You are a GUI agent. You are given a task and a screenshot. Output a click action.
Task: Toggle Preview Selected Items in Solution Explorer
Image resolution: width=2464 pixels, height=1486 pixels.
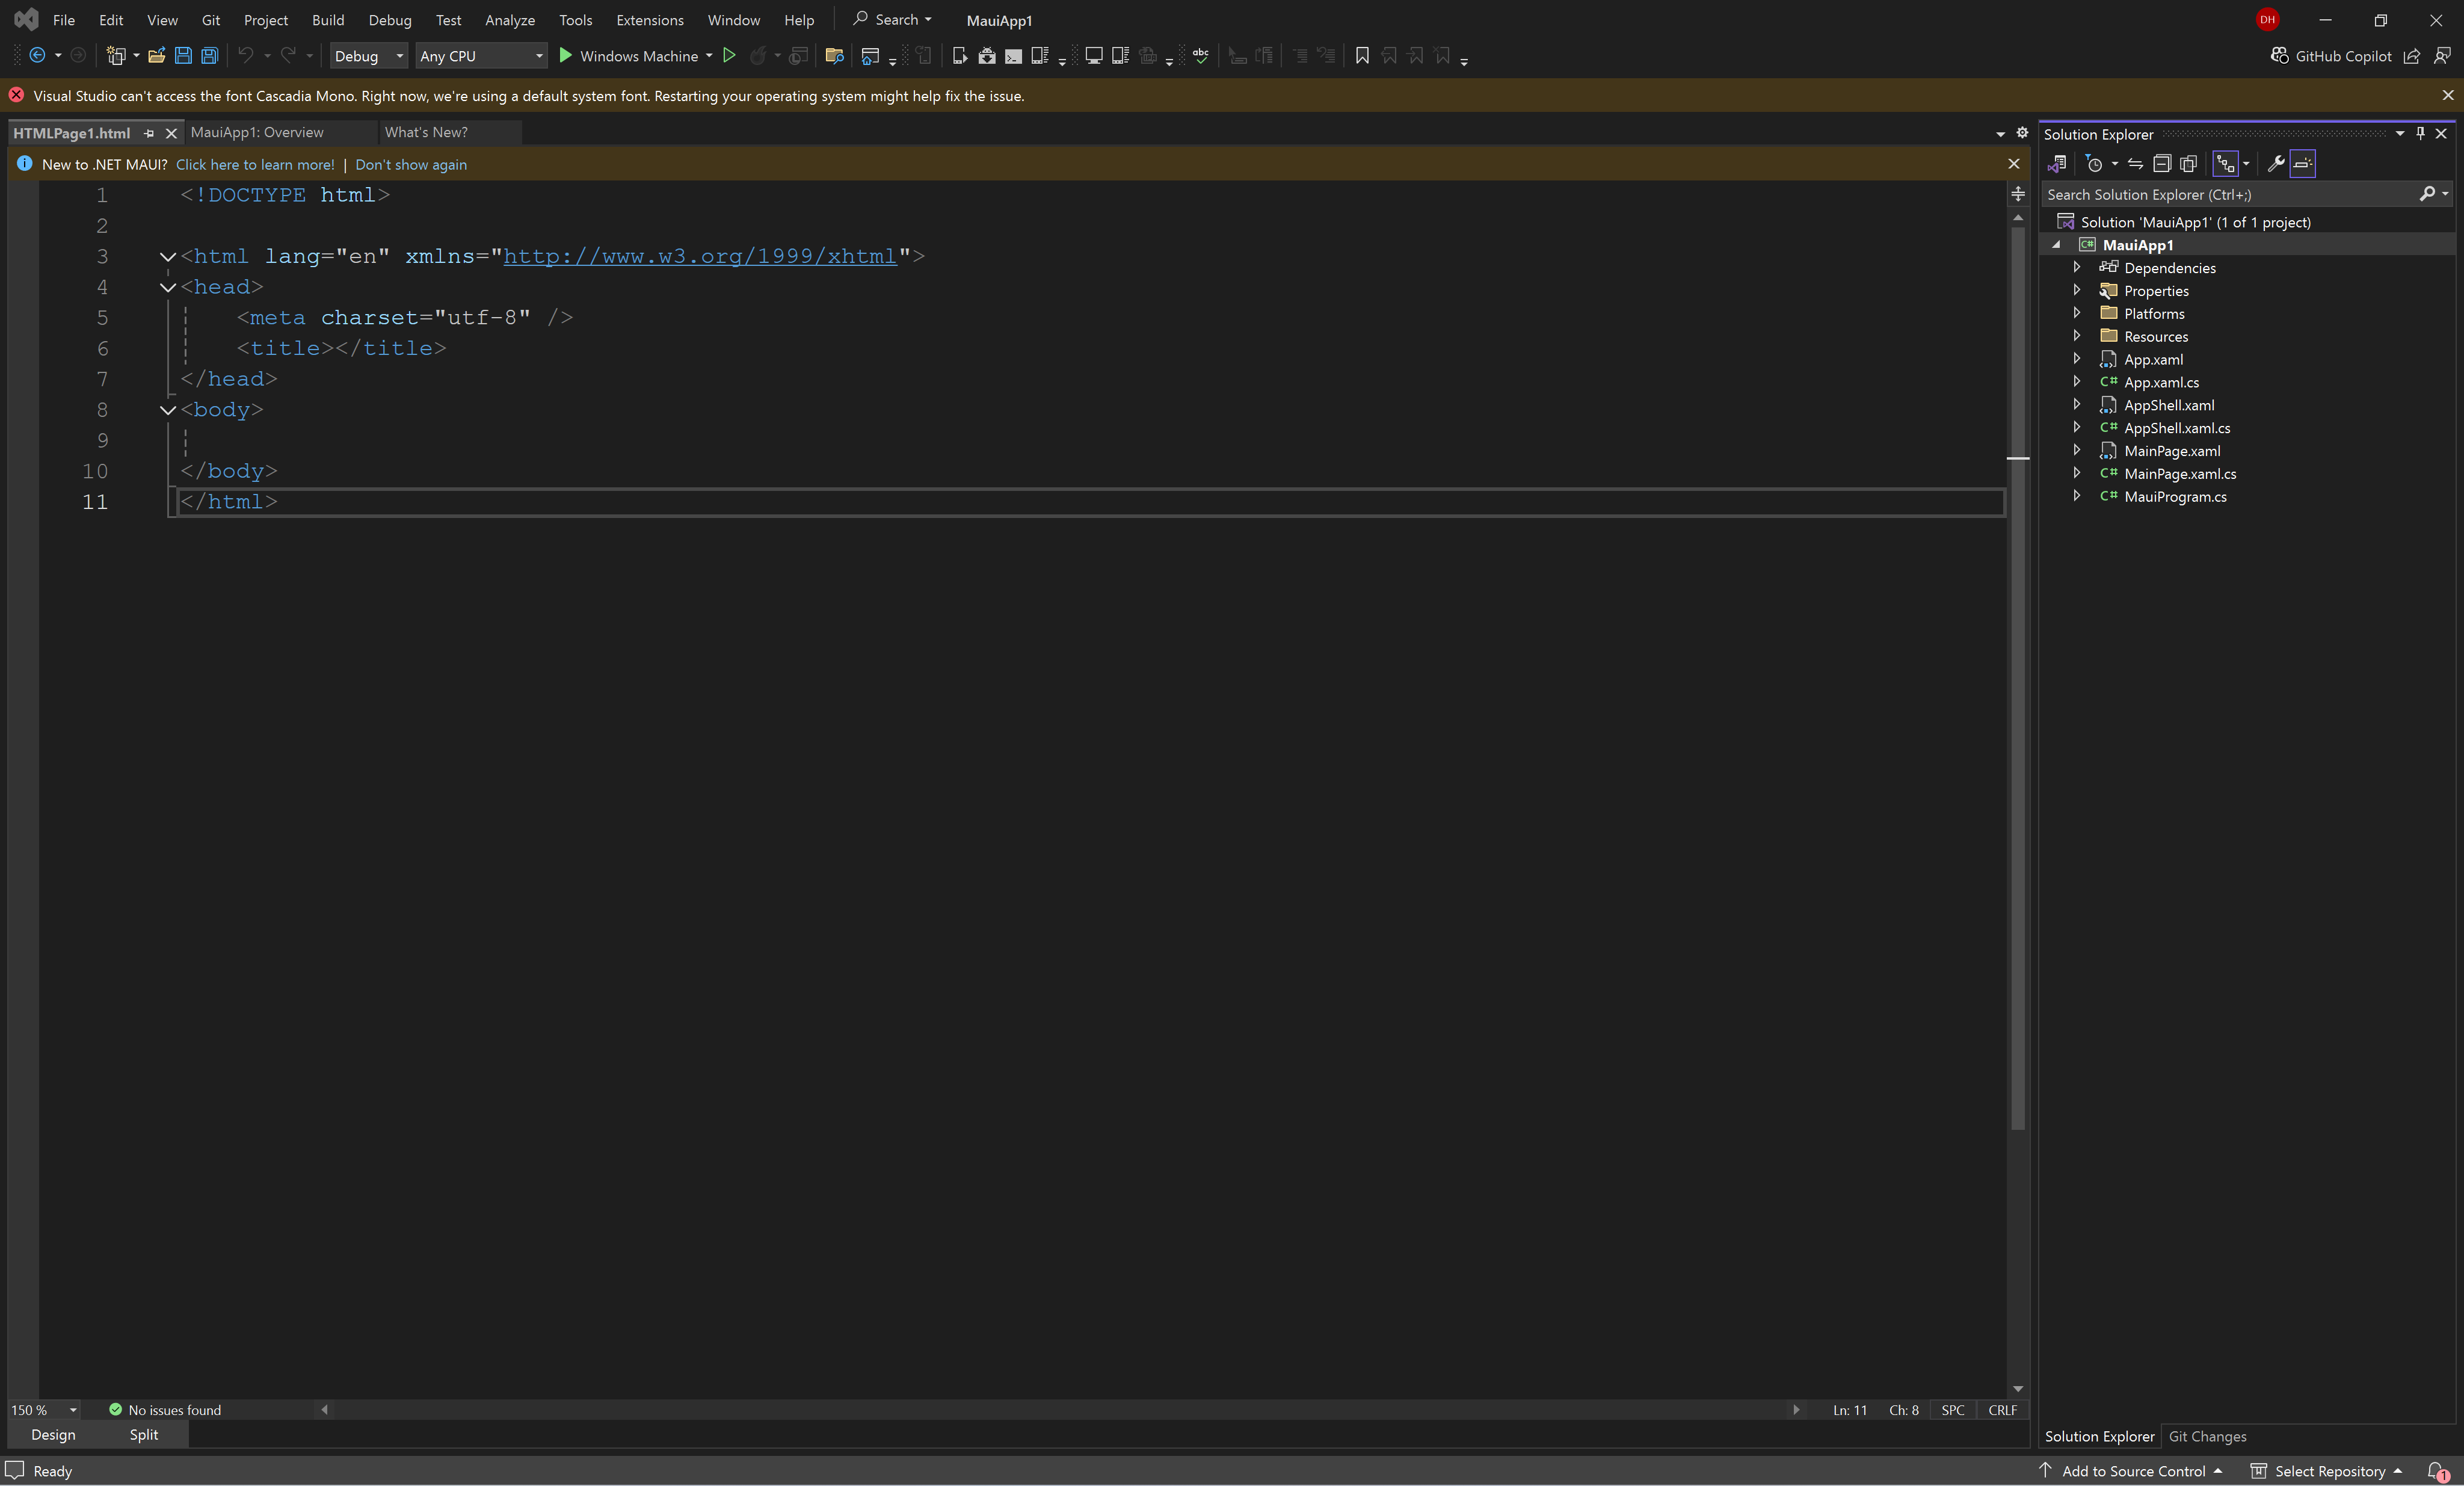(x=2302, y=164)
